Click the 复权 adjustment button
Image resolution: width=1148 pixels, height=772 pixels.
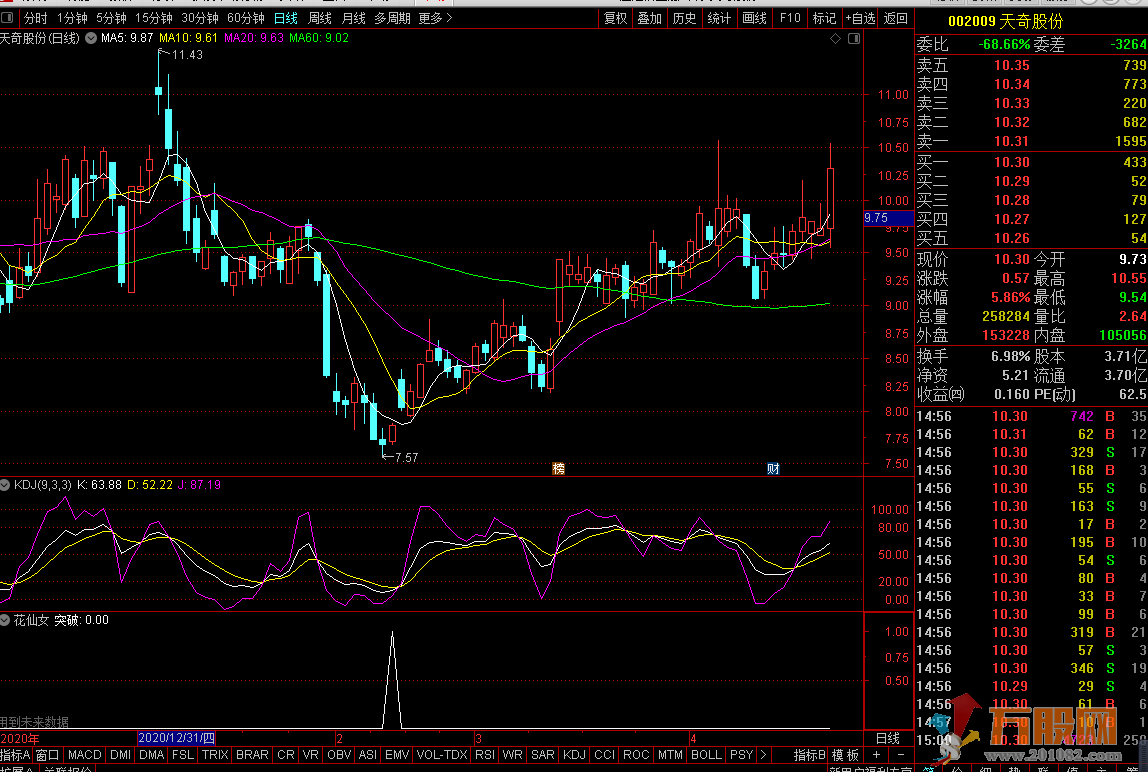[616, 18]
